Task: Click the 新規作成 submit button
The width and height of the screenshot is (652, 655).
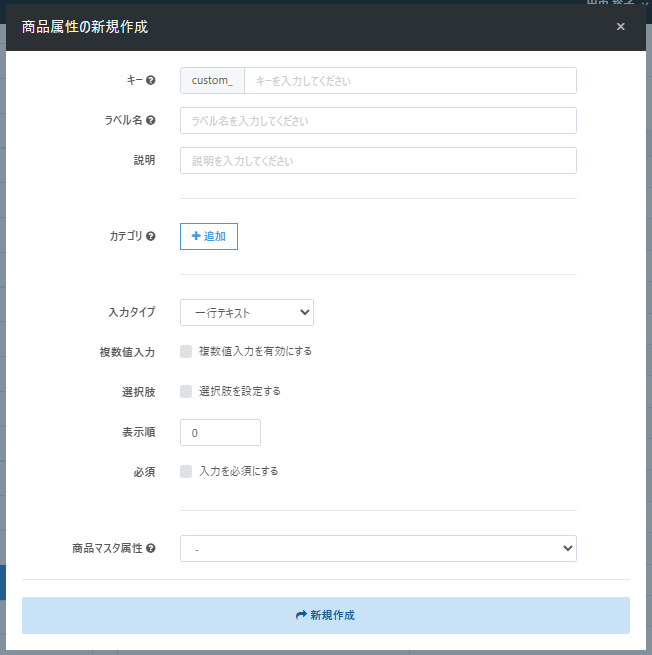Action: [x=326, y=615]
